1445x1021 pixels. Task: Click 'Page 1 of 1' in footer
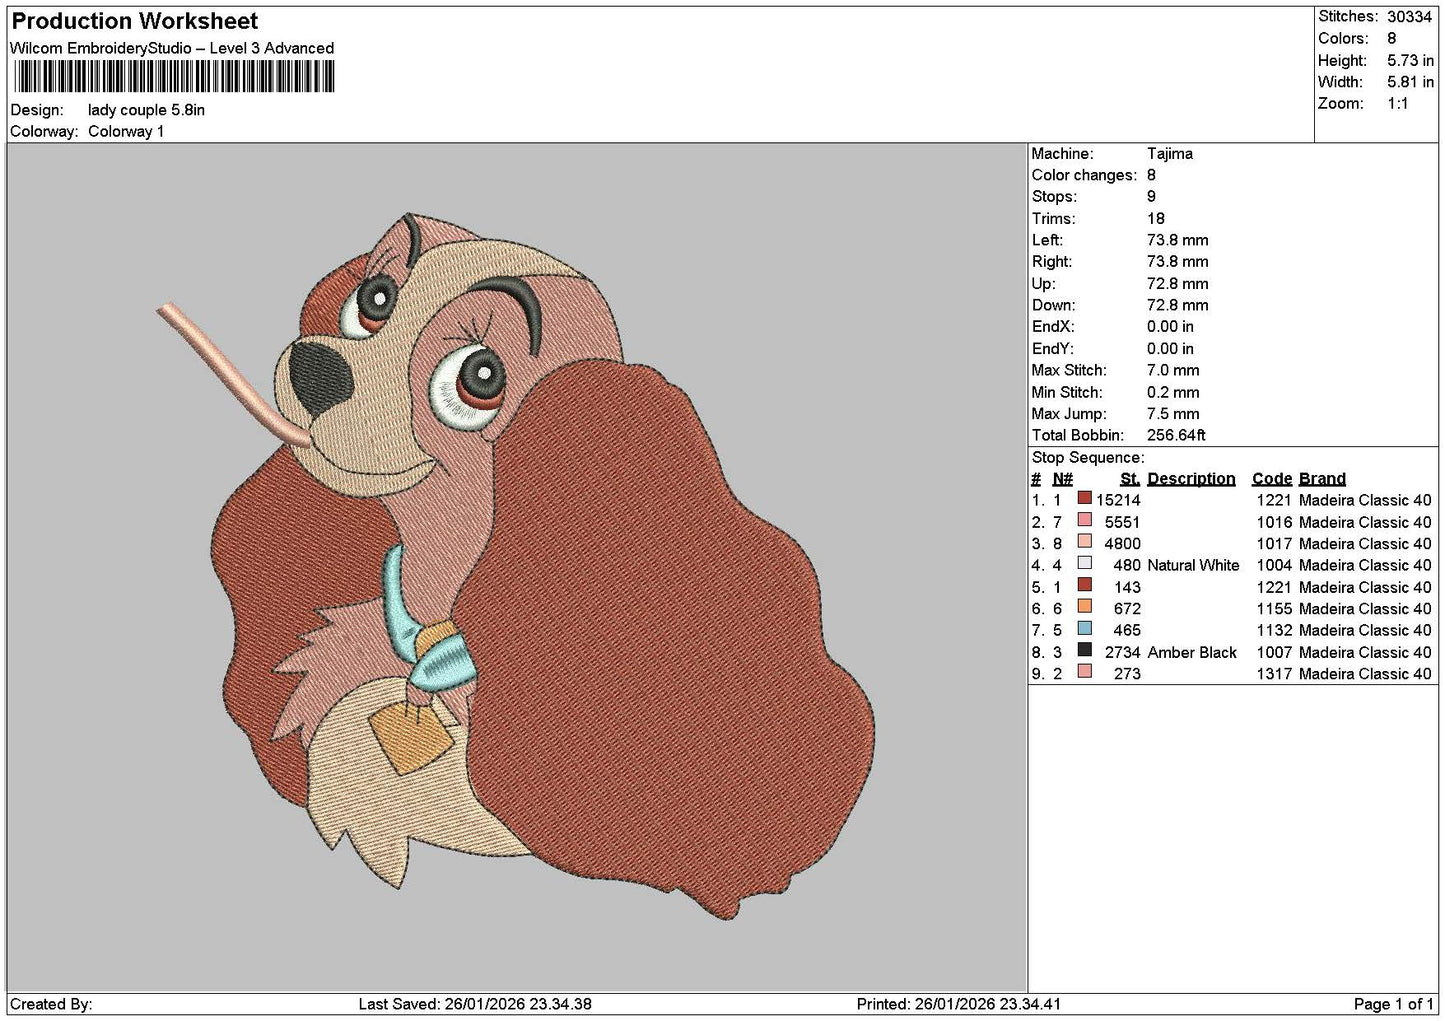click(1394, 1004)
